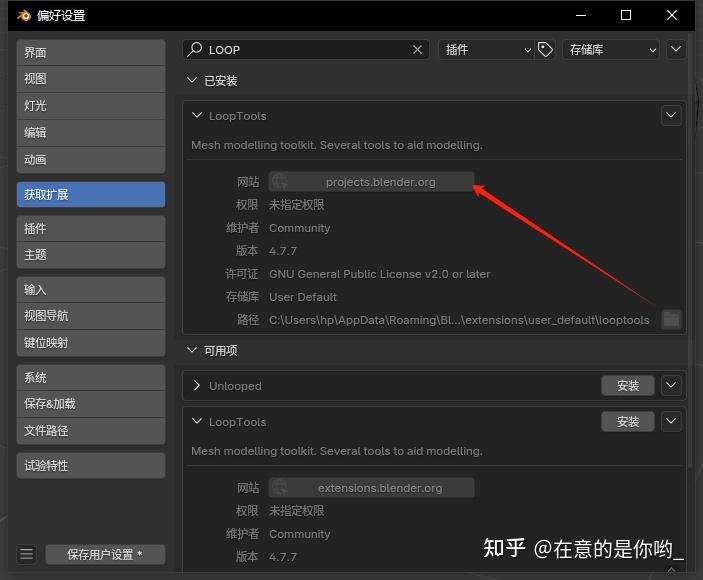The image size is (703, 580).
Task: Collapse the available LoopTools details
Action: [197, 421]
